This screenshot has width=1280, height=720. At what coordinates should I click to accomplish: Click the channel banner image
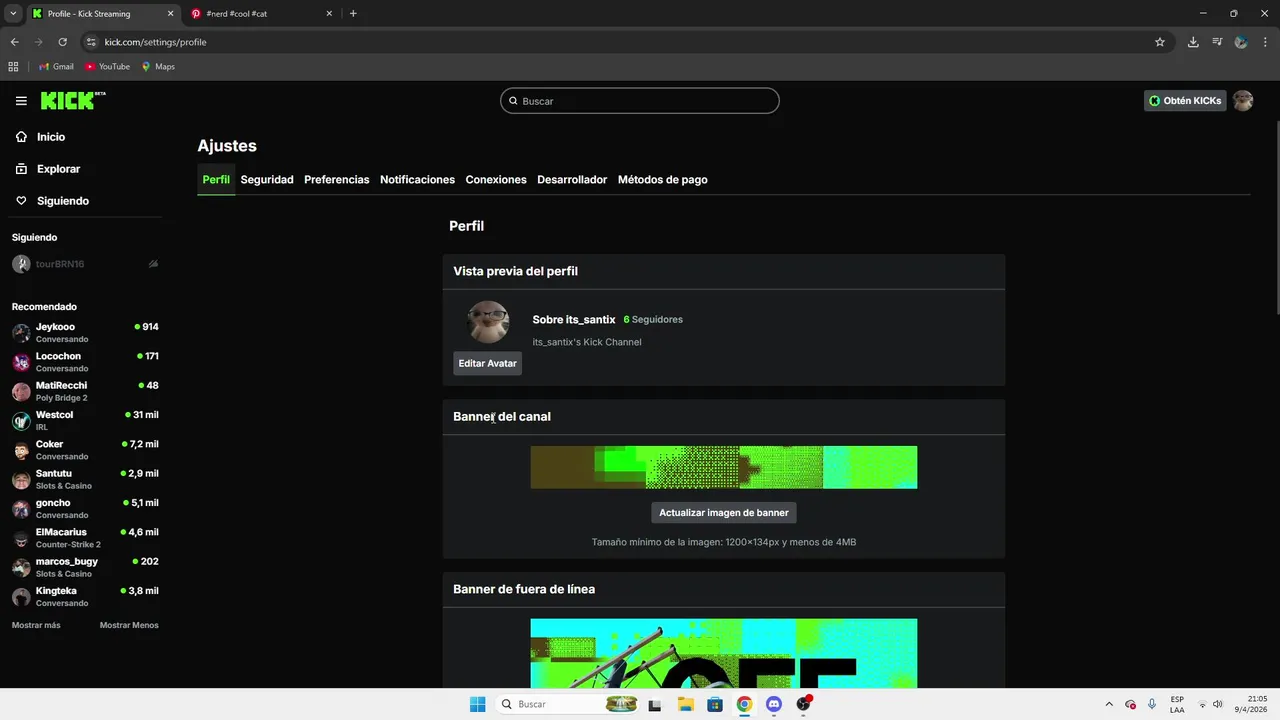tap(724, 467)
